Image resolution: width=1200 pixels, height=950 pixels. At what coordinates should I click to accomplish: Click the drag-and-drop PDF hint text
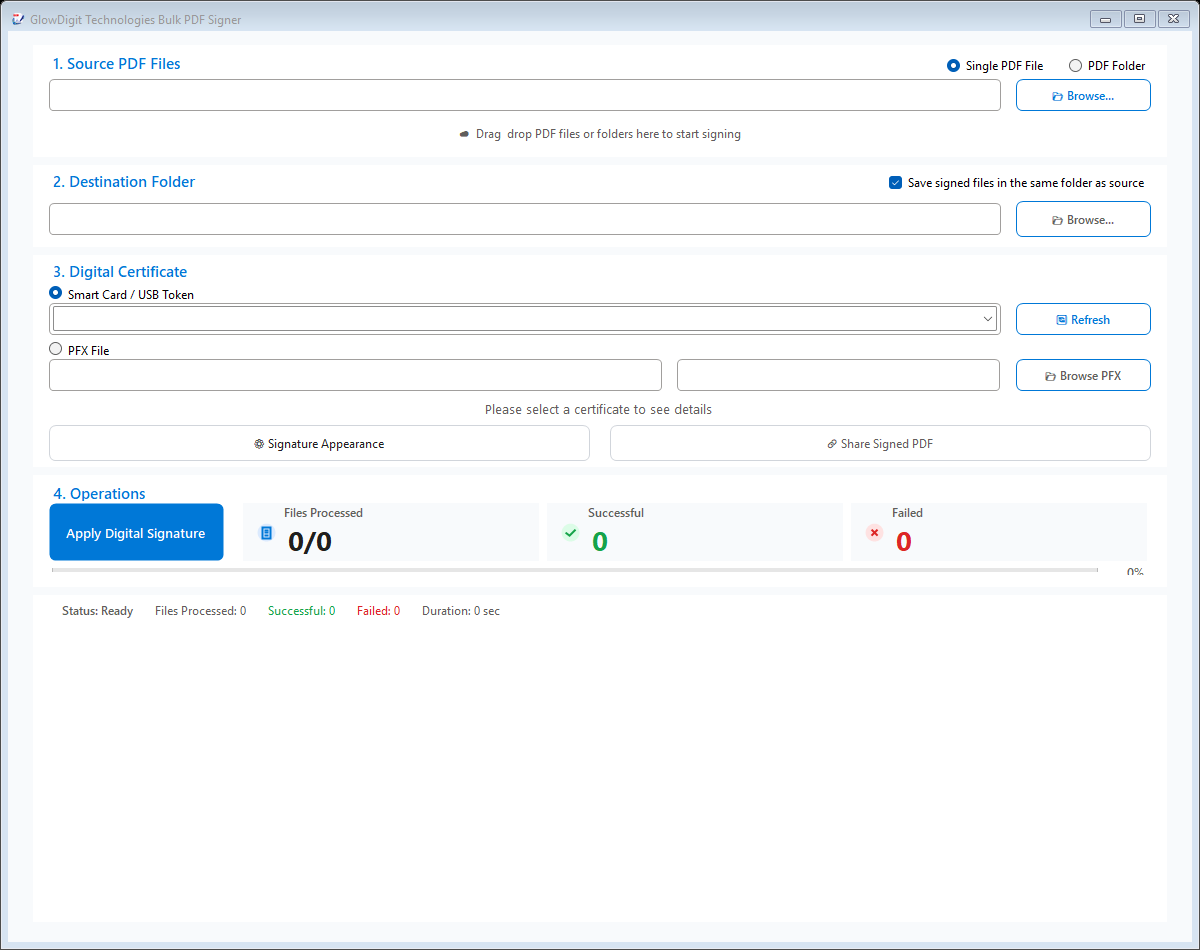click(608, 134)
